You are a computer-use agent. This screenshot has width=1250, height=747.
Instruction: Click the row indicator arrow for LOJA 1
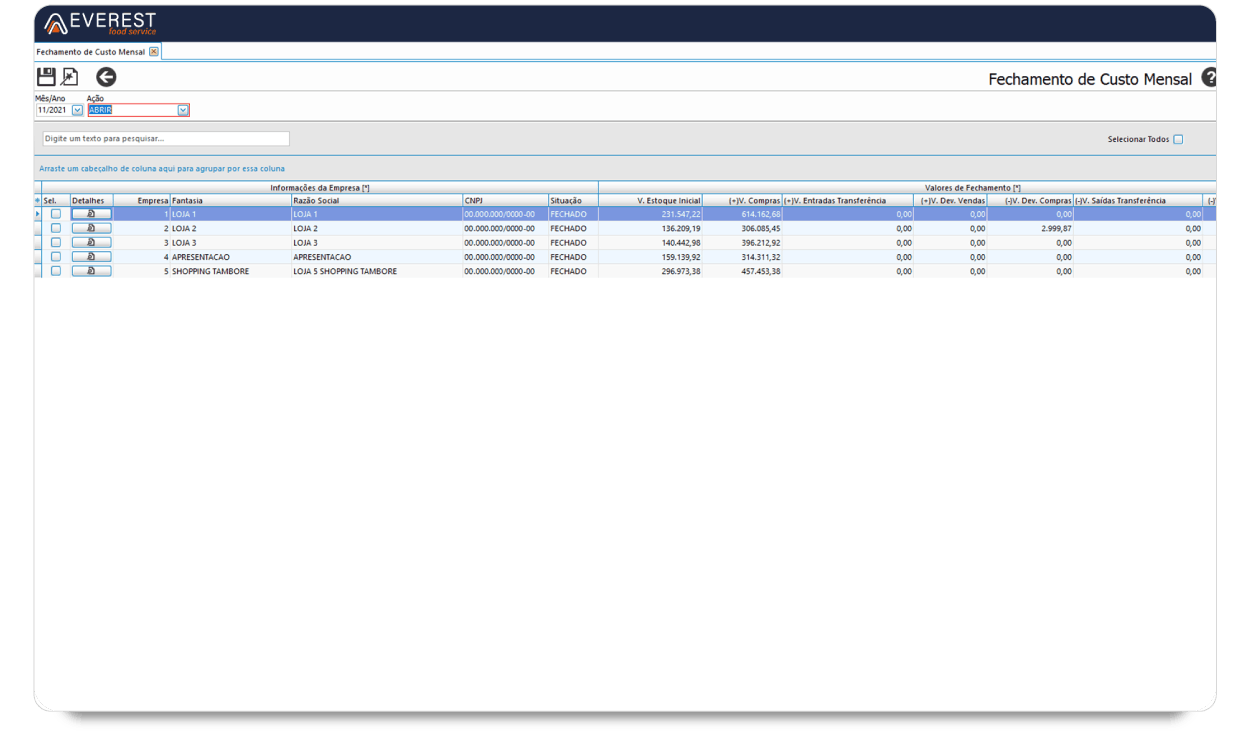pyautogui.click(x=38, y=214)
